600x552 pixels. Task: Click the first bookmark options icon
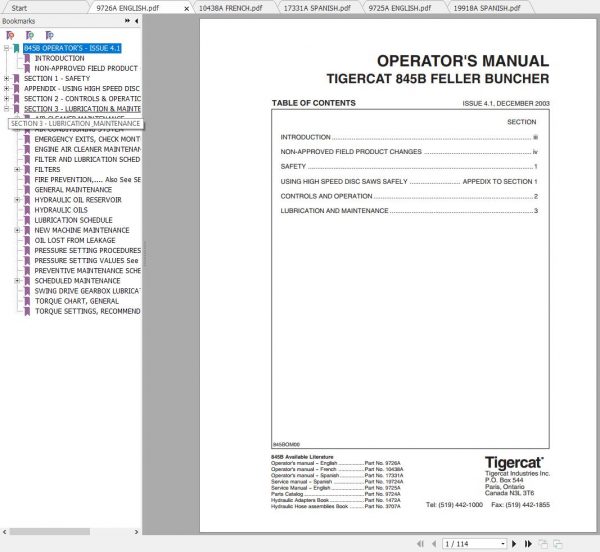tap(10, 36)
